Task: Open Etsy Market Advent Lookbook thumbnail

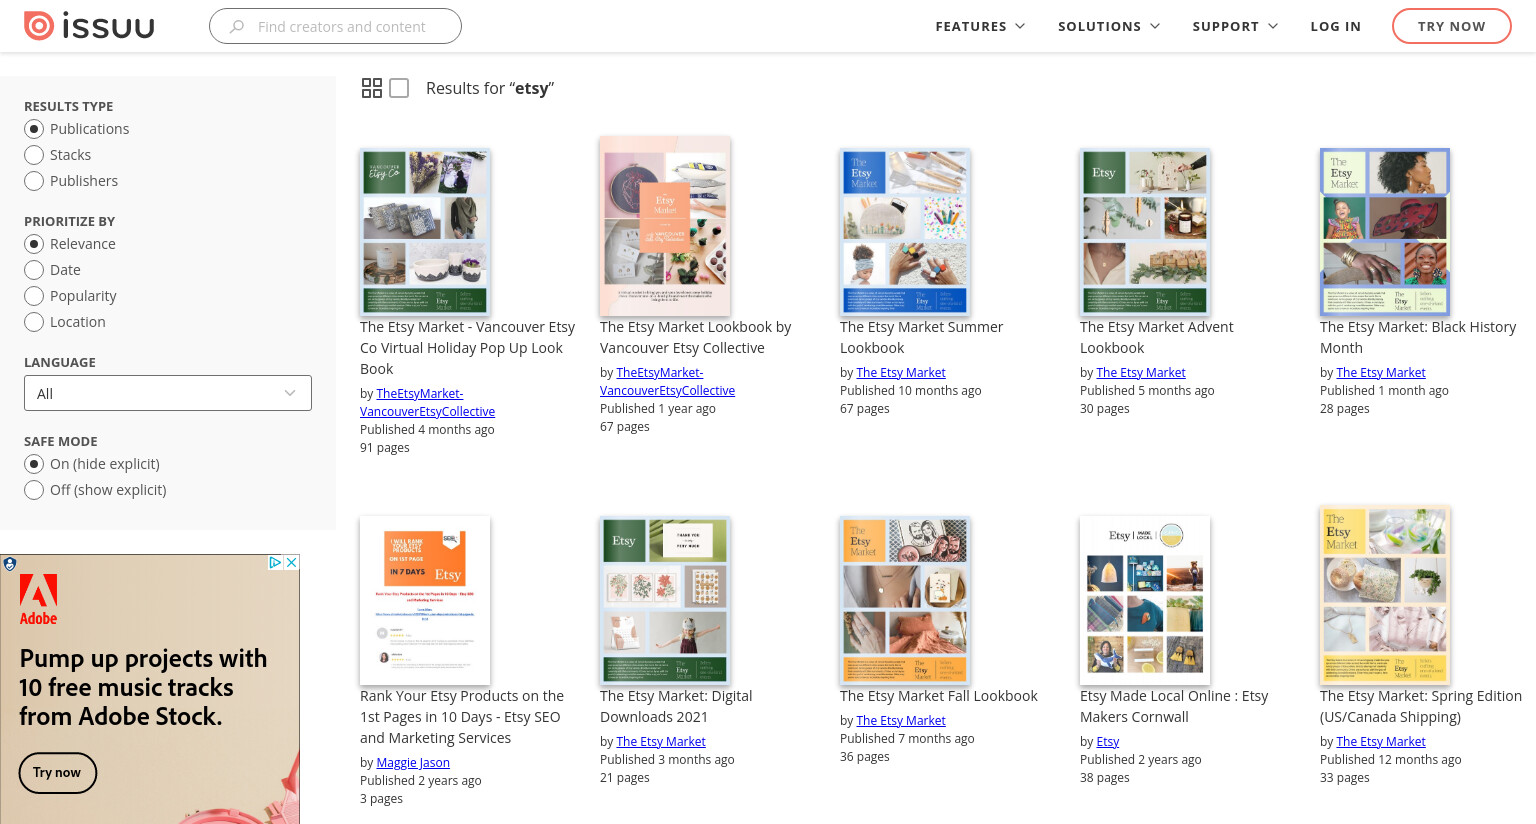Action: [1145, 232]
